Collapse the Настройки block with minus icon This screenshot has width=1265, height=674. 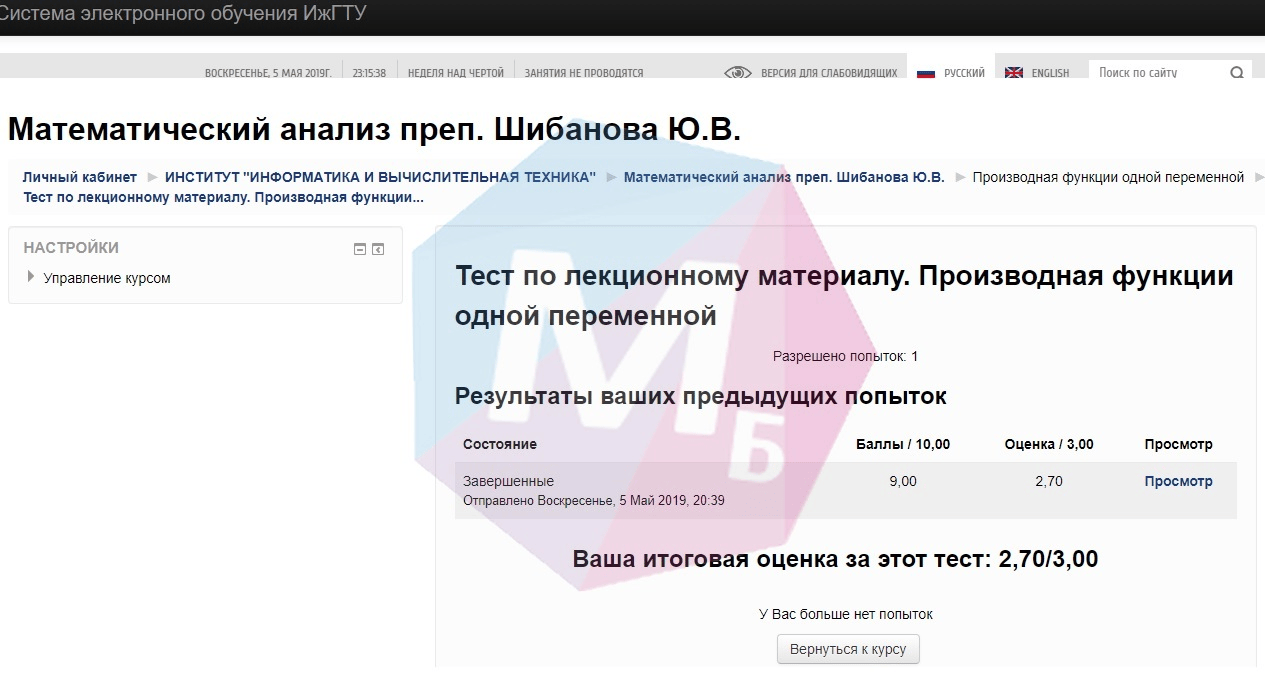(x=360, y=249)
